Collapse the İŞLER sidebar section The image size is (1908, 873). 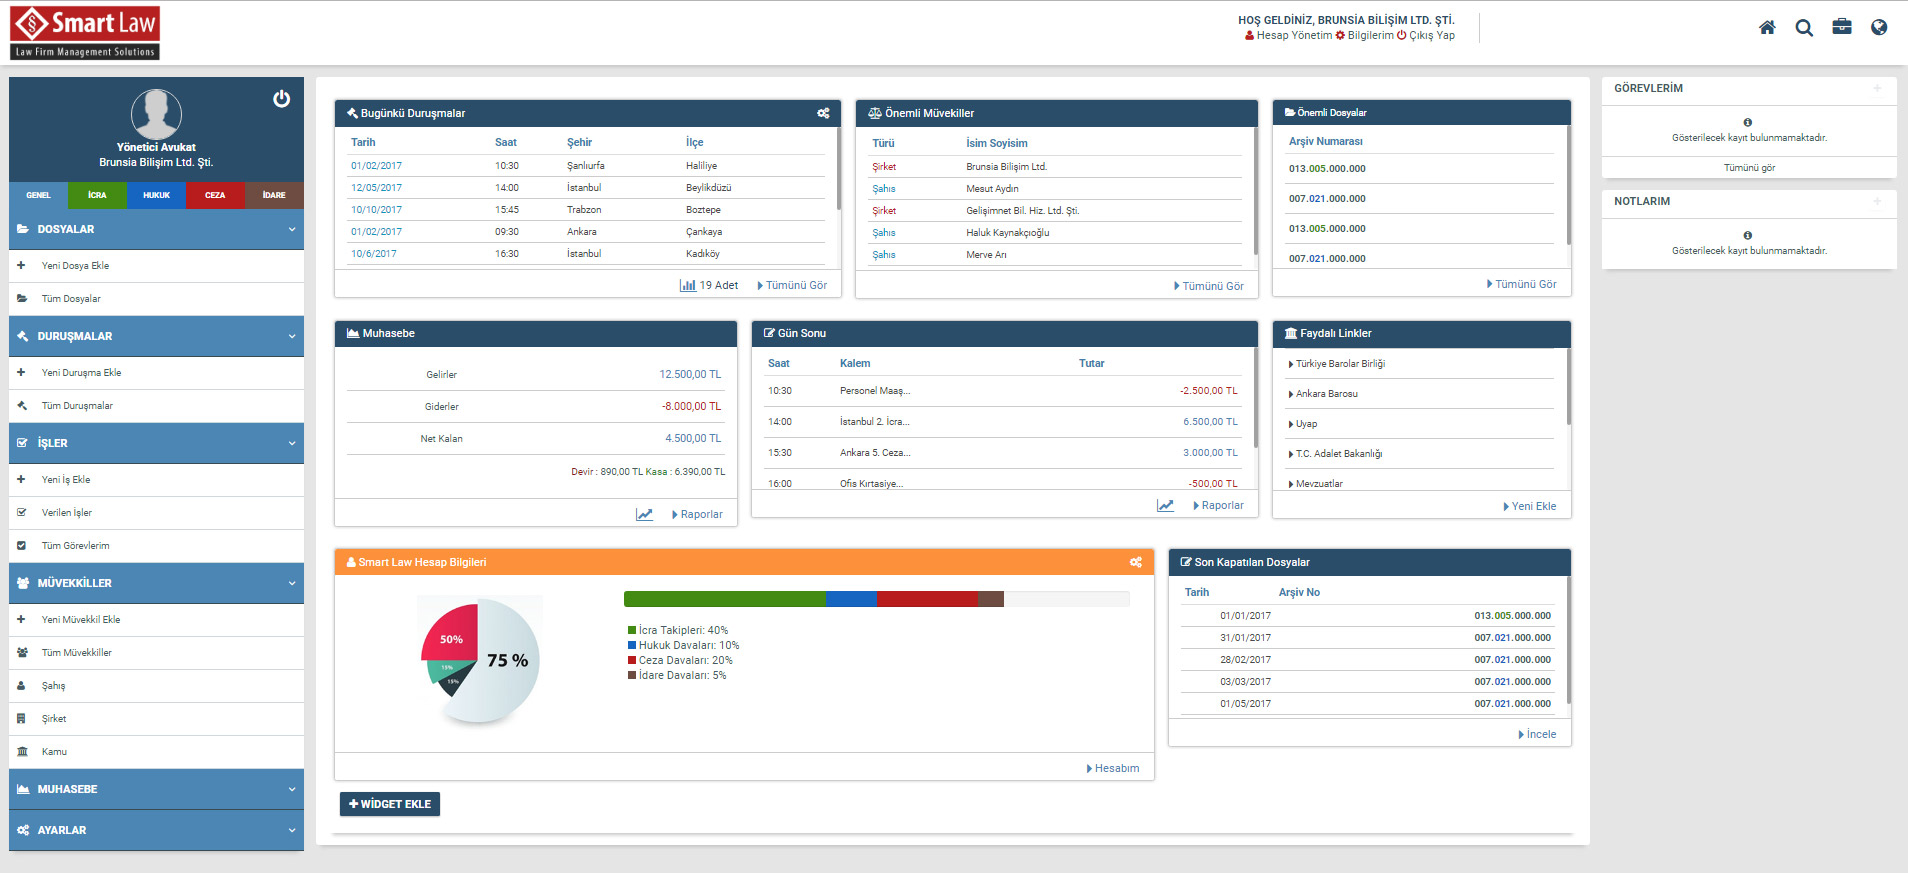(156, 443)
